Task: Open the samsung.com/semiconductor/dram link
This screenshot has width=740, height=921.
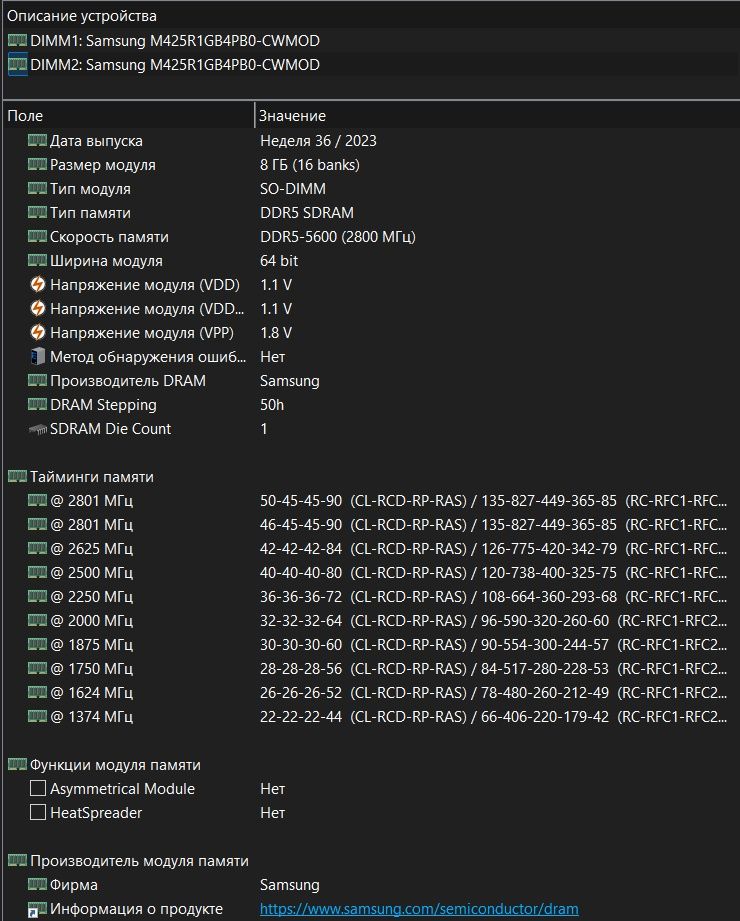Action: tap(419, 909)
